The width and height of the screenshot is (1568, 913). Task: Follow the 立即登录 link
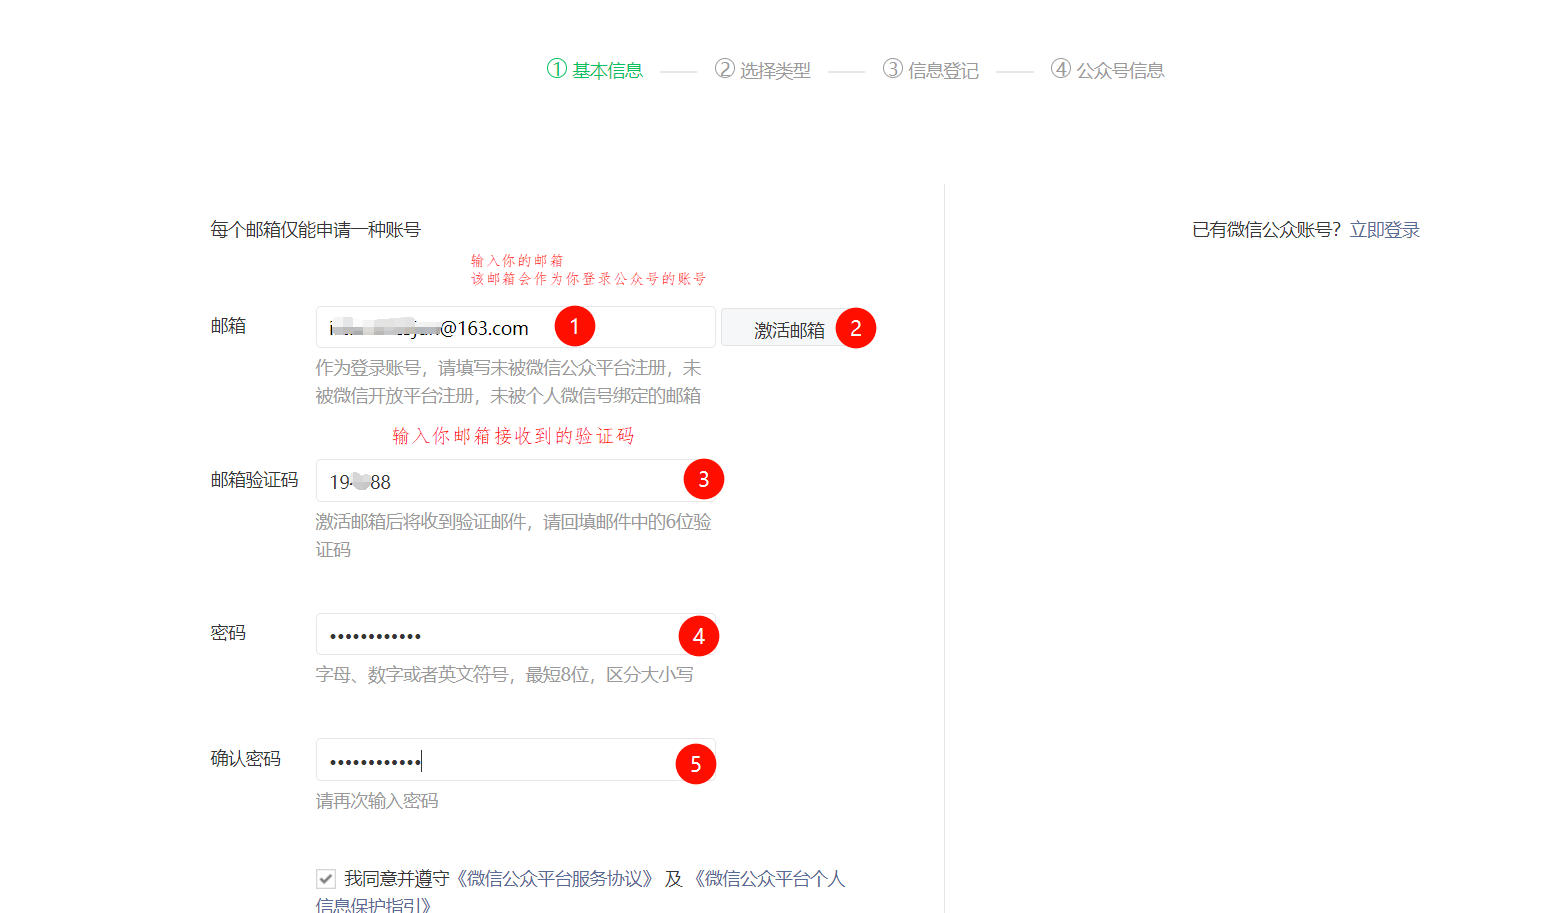click(1384, 230)
